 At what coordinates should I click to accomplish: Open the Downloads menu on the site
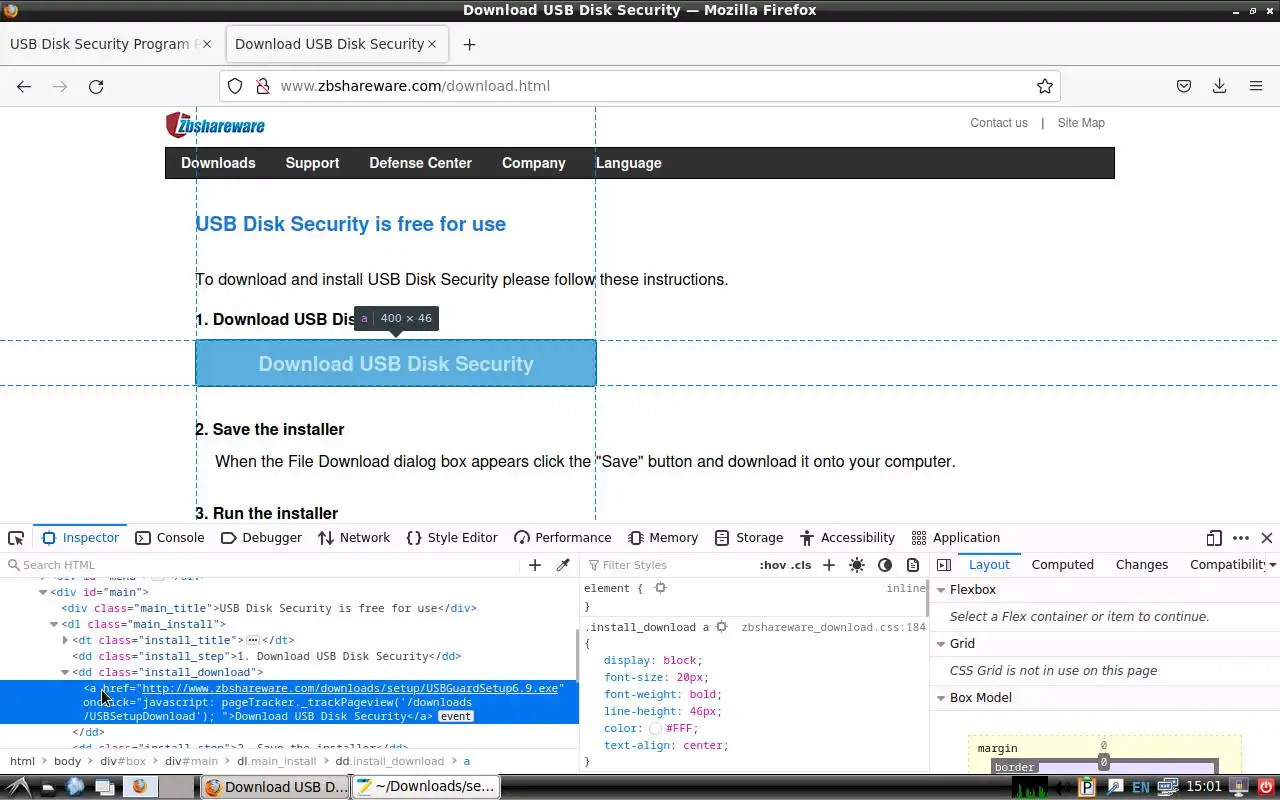click(218, 163)
